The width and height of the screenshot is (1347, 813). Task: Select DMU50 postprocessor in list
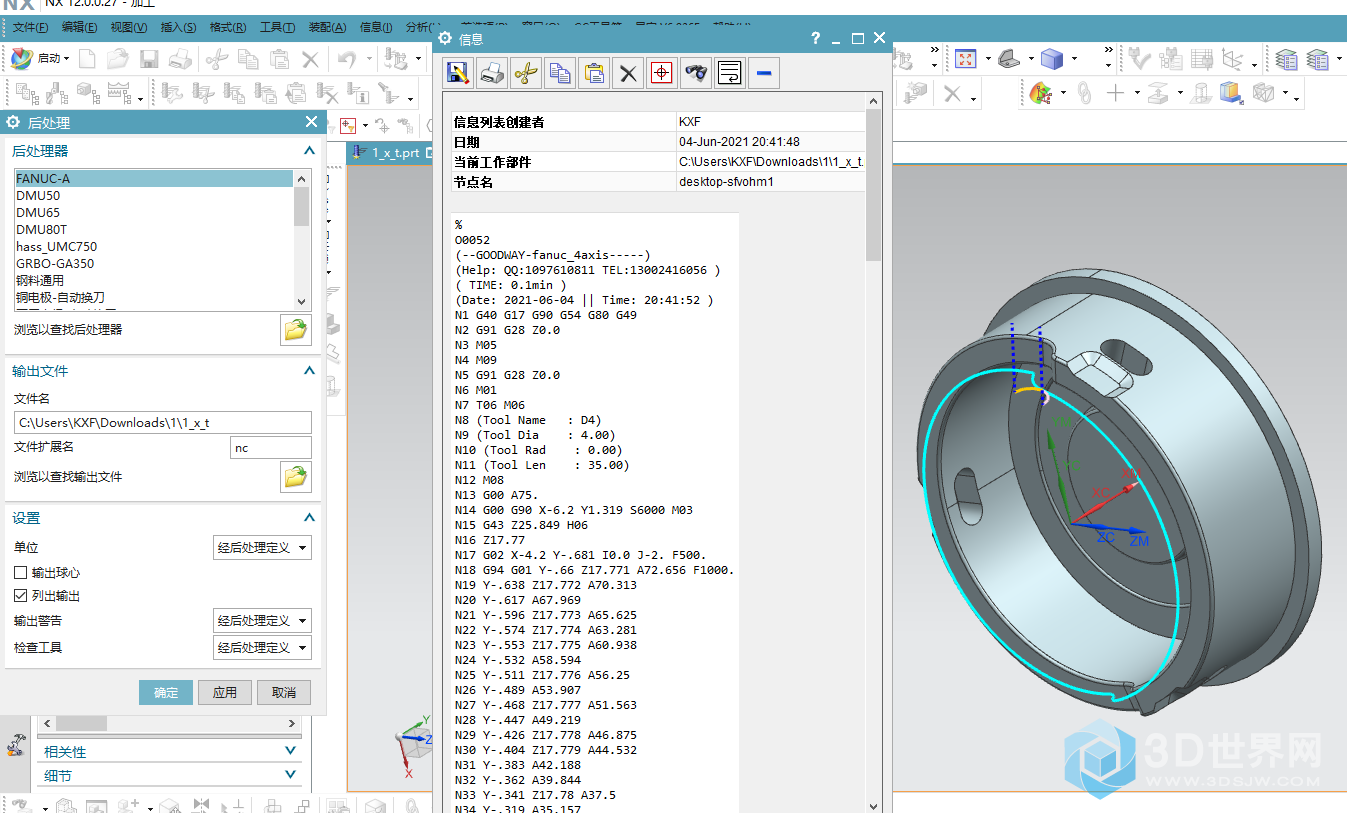[153, 196]
